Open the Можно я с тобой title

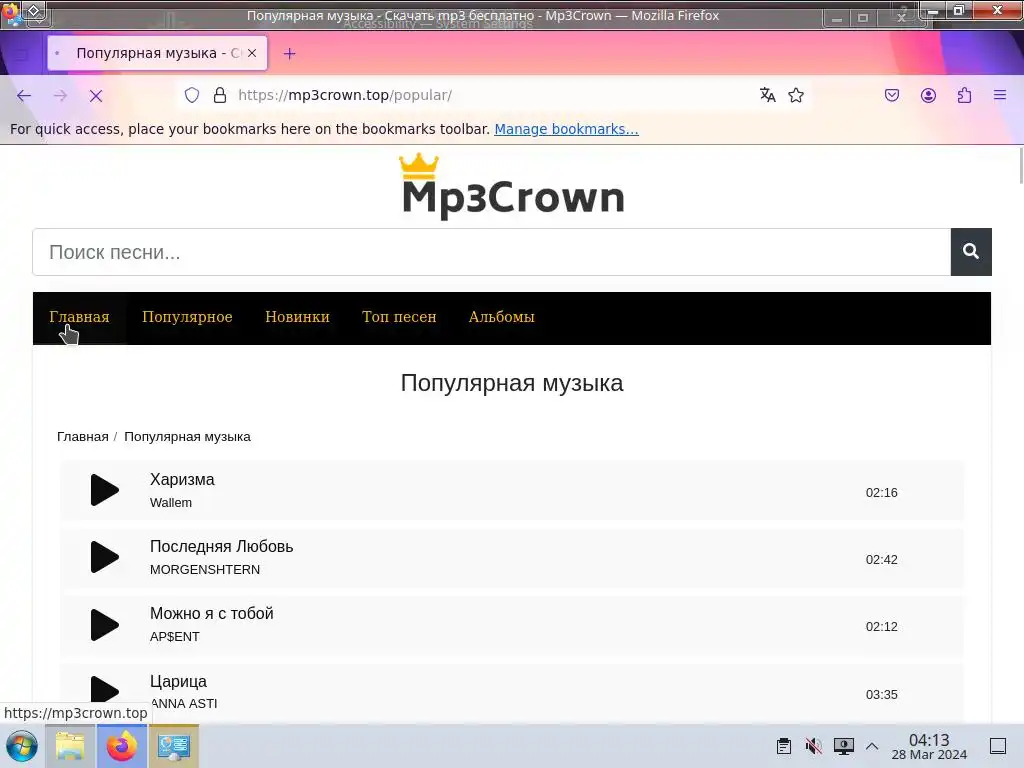[x=212, y=613]
